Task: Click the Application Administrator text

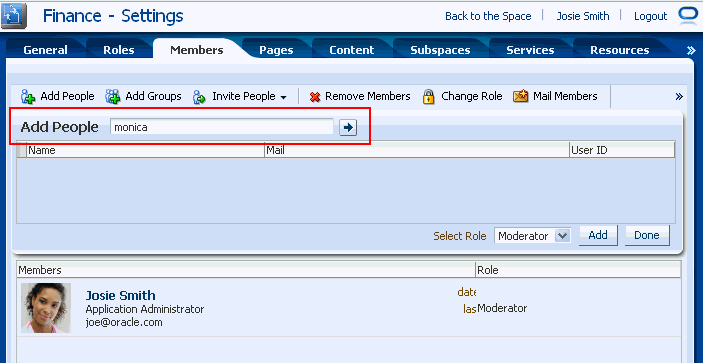Action: pyautogui.click(x=144, y=309)
